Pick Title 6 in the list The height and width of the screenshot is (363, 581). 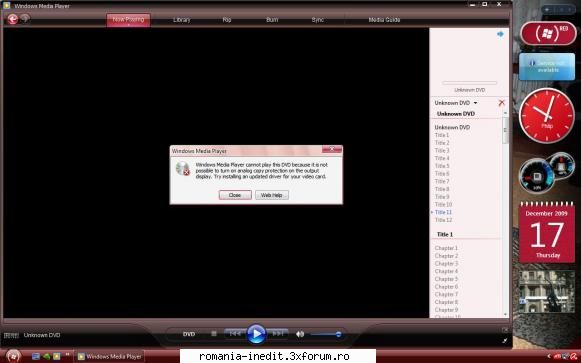tap(442, 174)
